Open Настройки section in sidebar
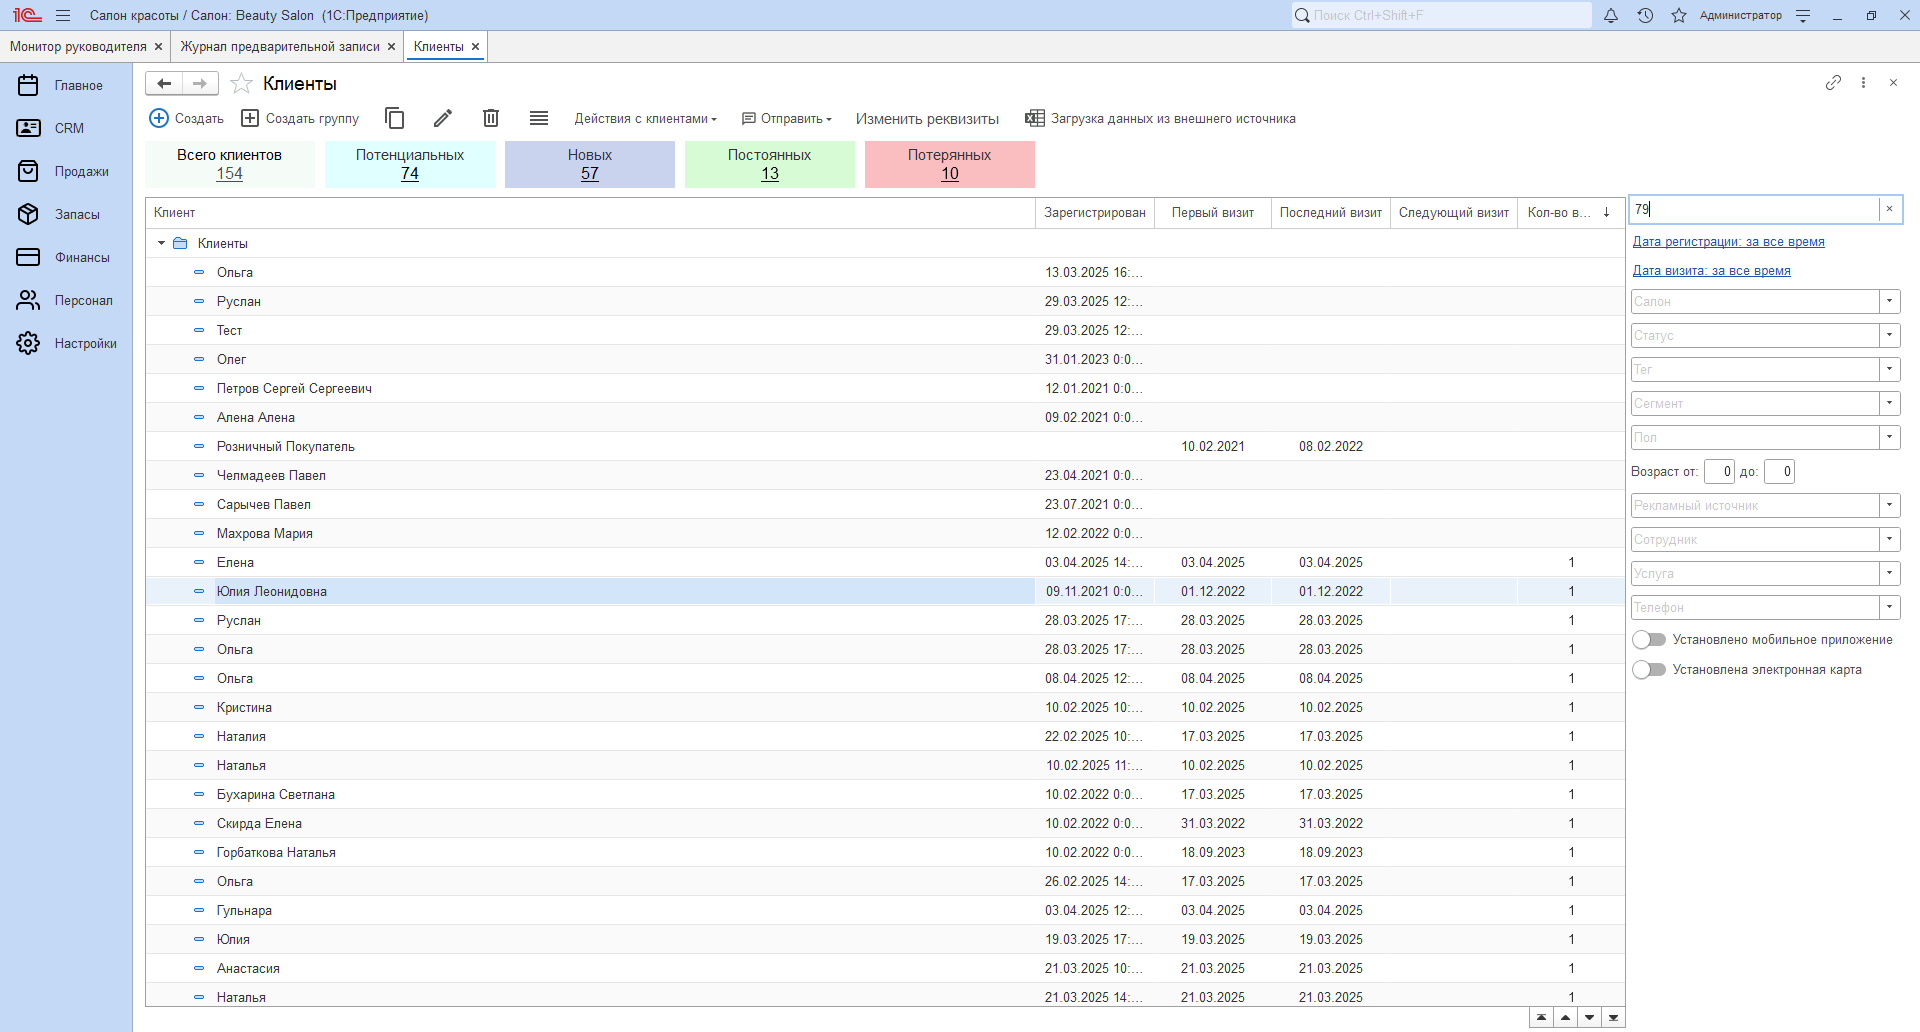Image resolution: width=1920 pixels, height=1032 pixels. [x=66, y=343]
